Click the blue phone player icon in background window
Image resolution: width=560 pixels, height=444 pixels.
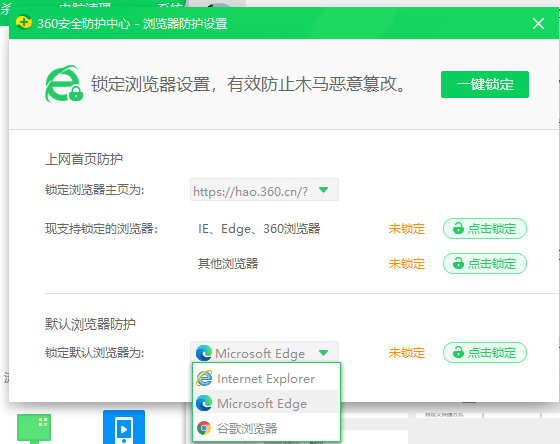point(124,427)
